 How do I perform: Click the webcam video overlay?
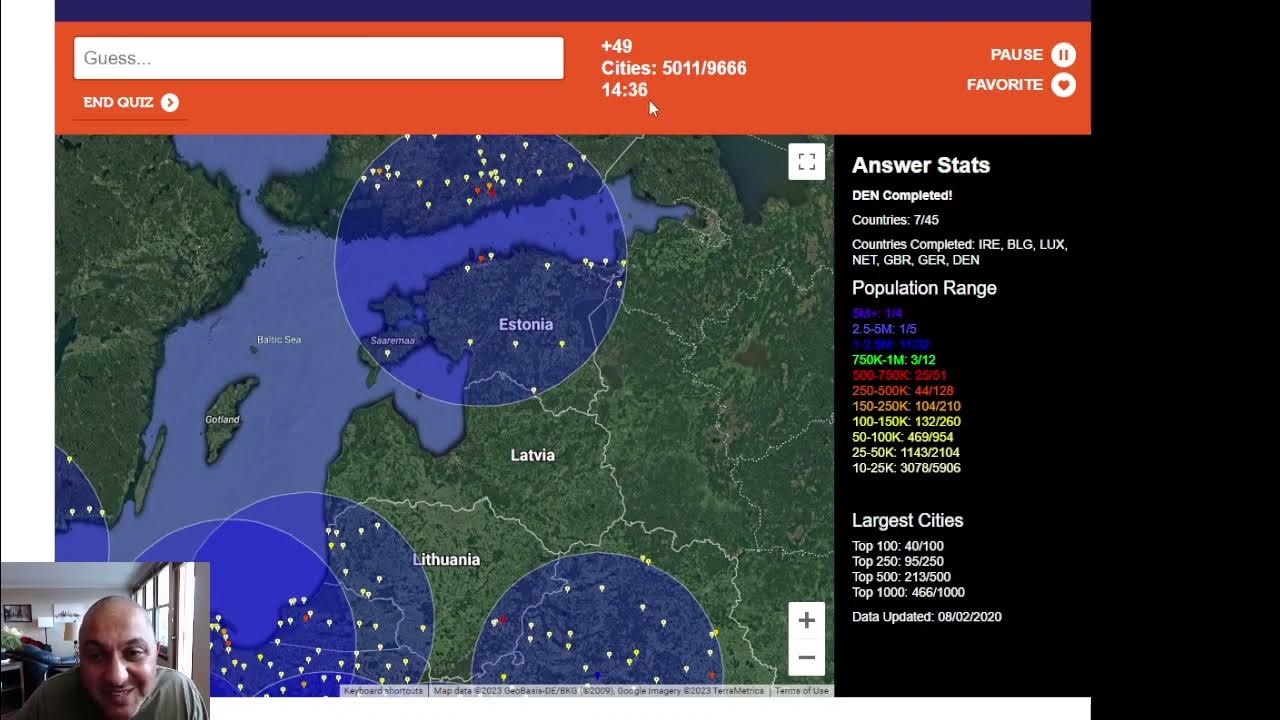coord(105,641)
